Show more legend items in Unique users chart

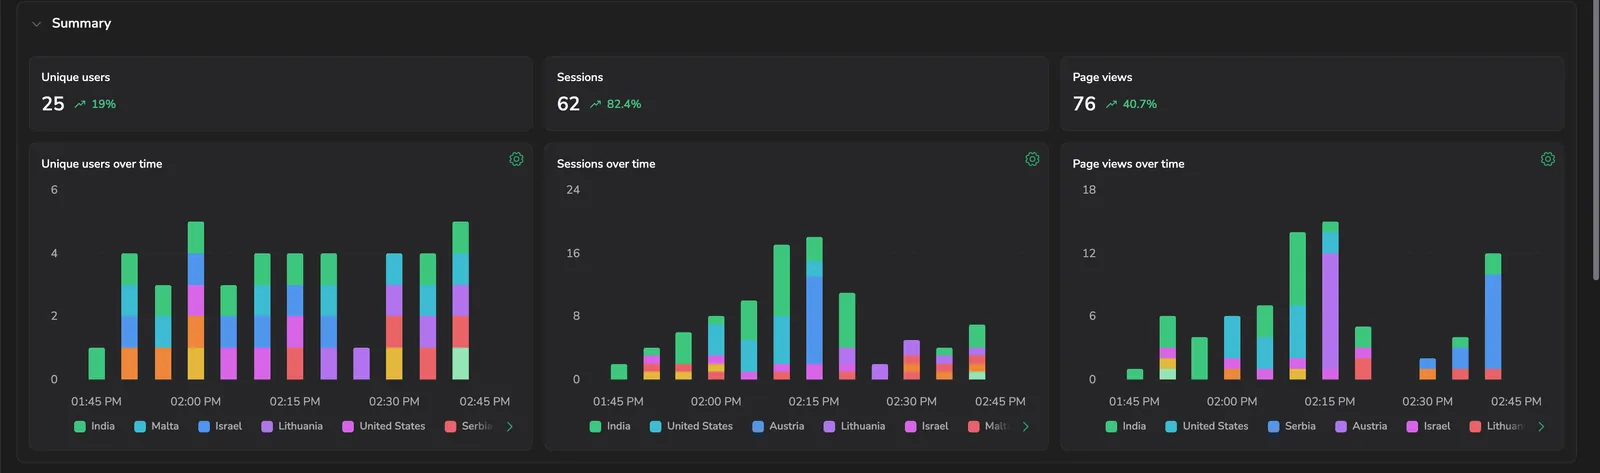[x=510, y=426]
